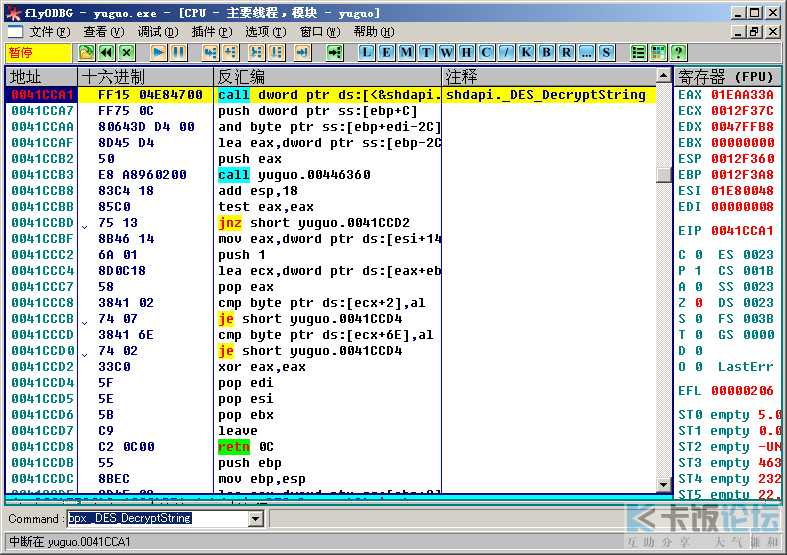Expand the Command history dropdown arrow
The height and width of the screenshot is (555, 787).
[256, 518]
